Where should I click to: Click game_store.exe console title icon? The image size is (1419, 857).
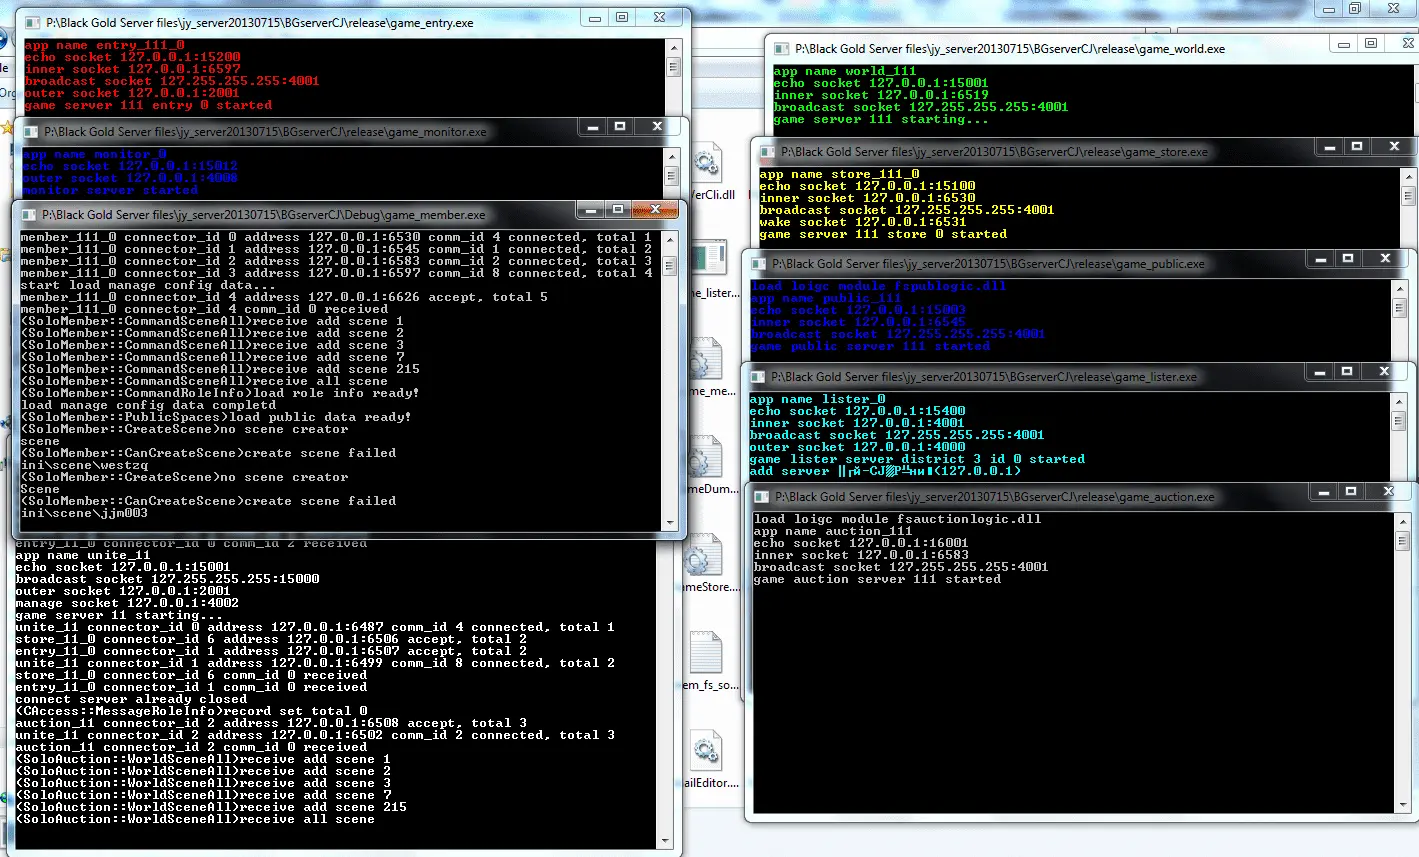[x=767, y=152]
